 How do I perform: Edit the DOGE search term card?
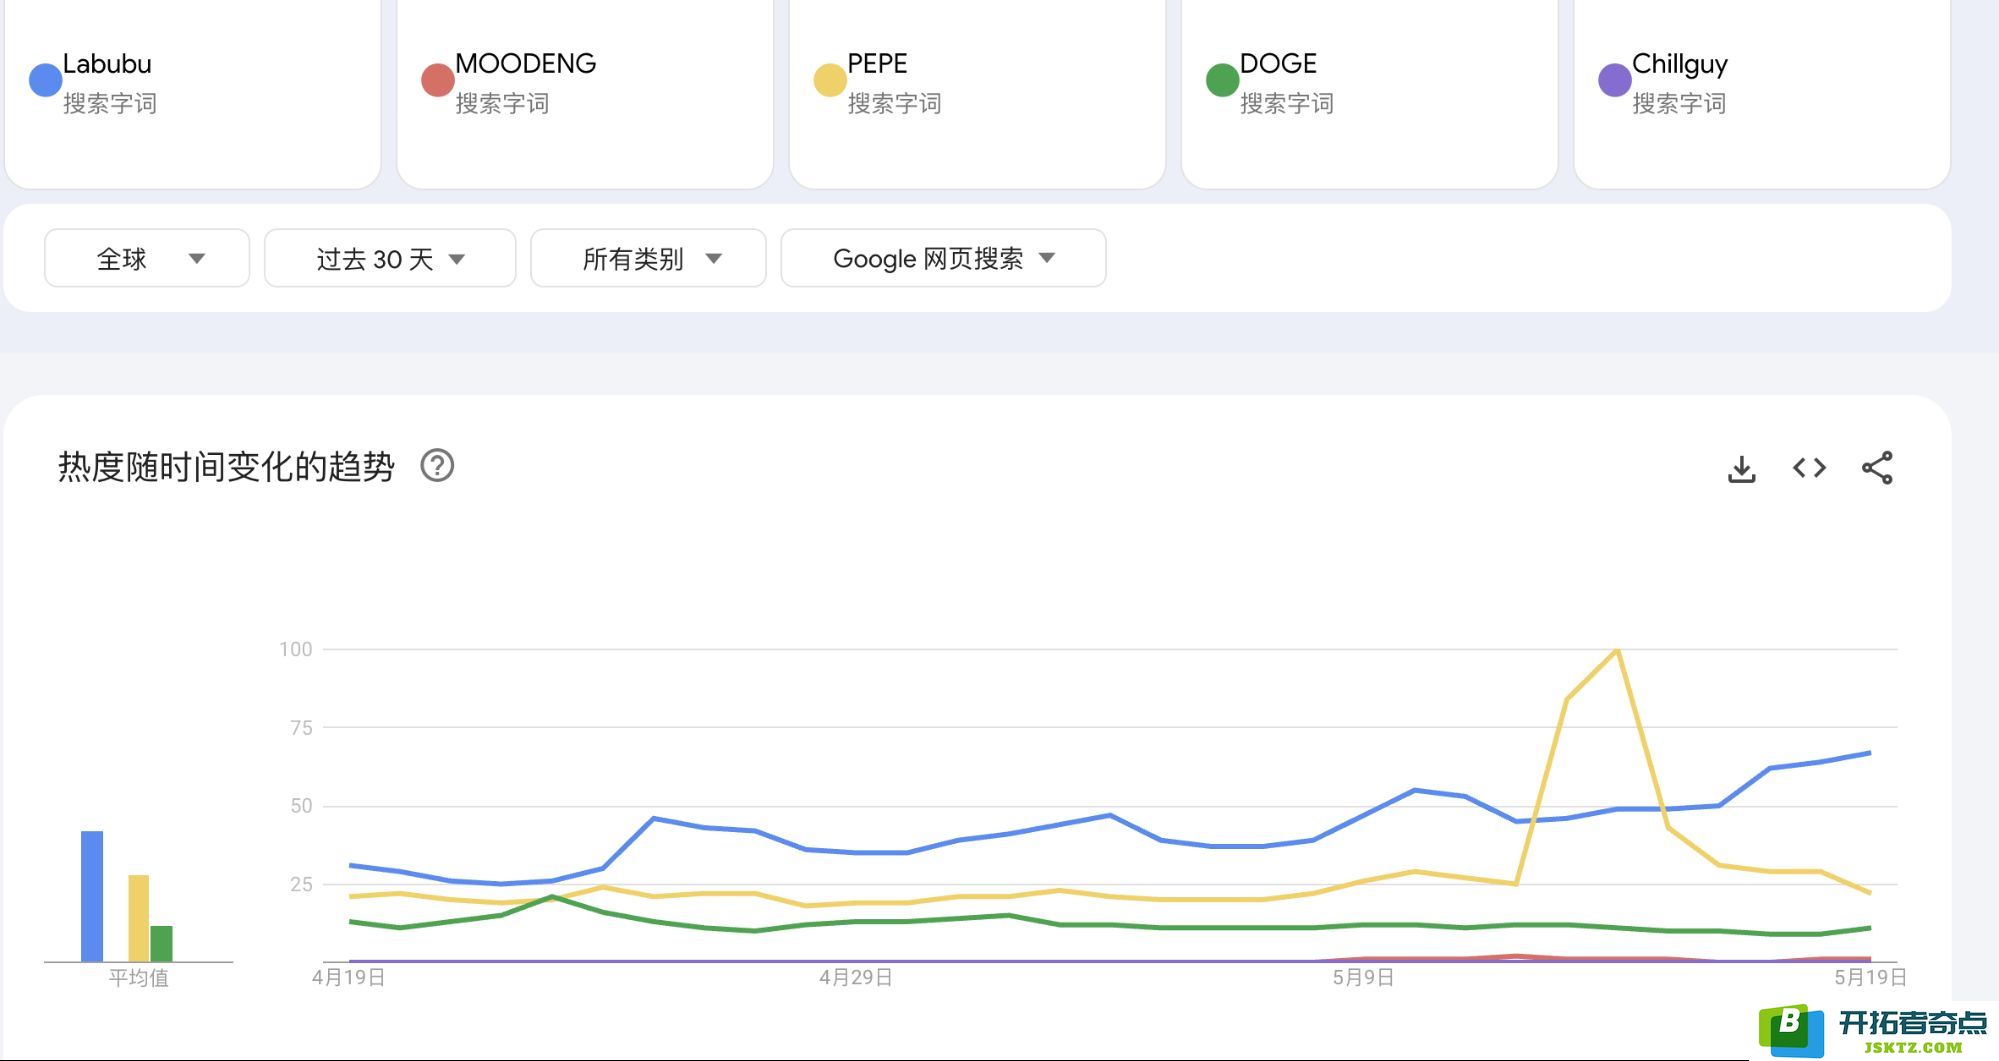coord(1369,94)
